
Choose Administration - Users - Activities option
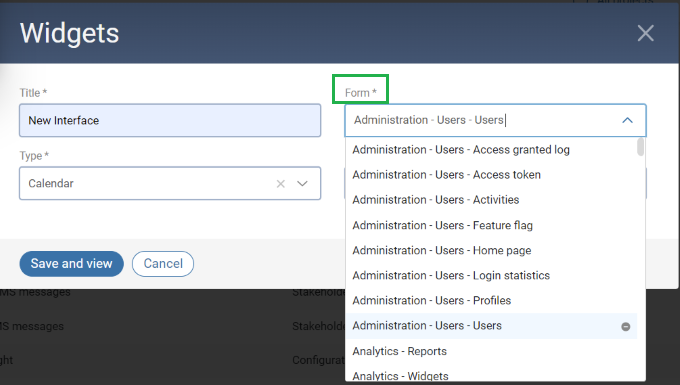coord(491,200)
